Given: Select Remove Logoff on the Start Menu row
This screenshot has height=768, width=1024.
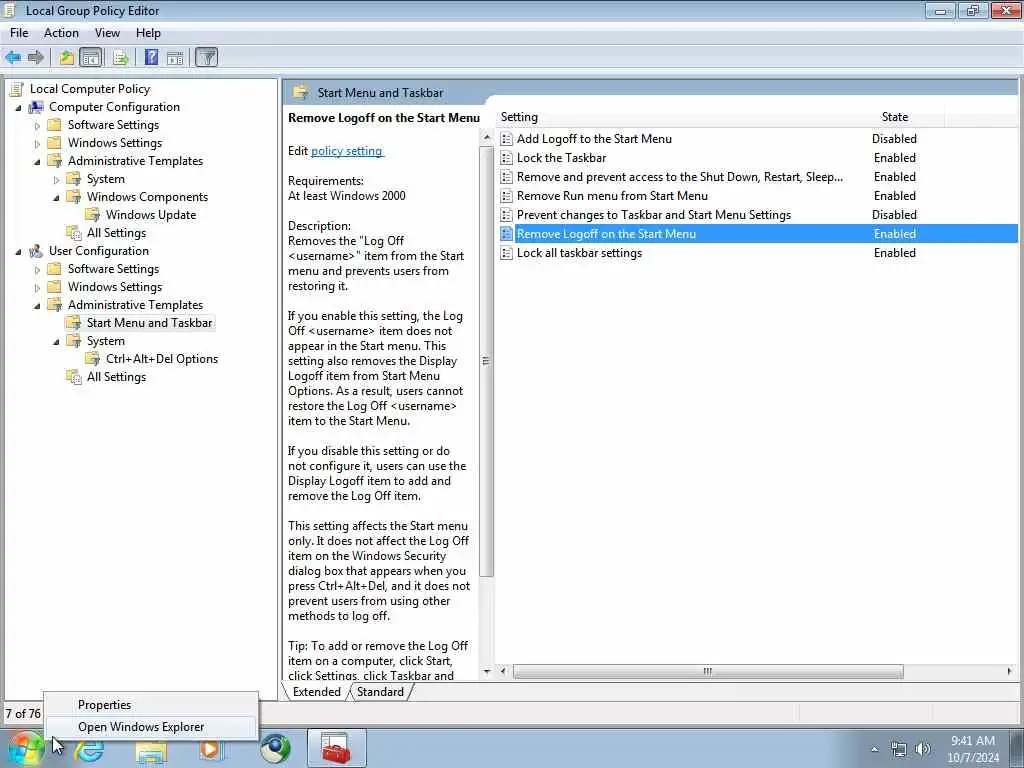Looking at the screenshot, I should coord(758,234).
